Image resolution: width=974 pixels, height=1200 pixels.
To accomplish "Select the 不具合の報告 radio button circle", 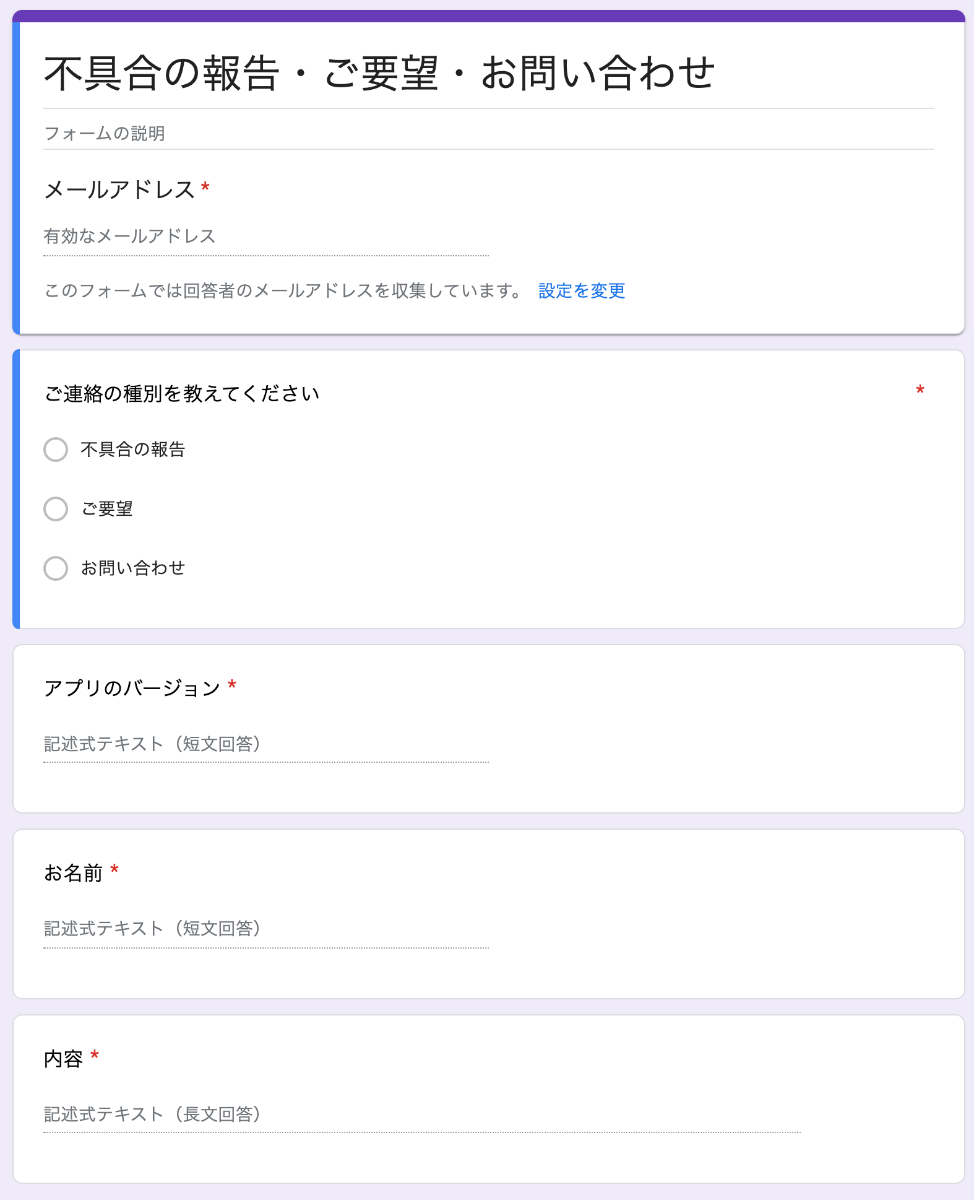I will 56,450.
